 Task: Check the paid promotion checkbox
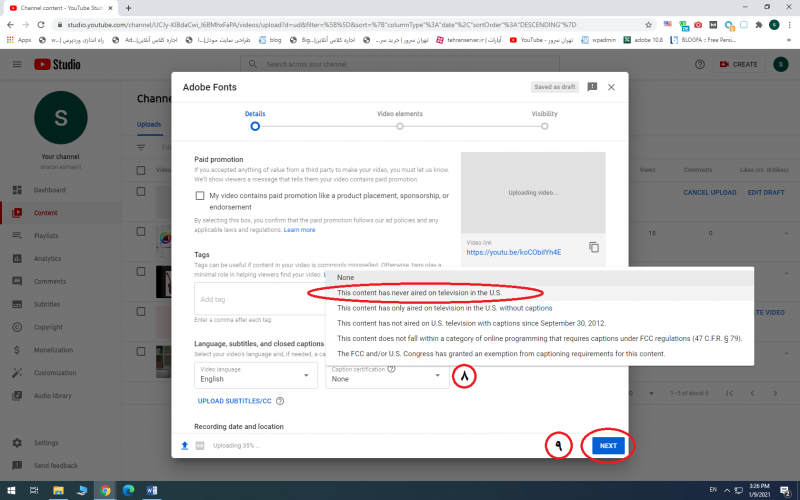(200, 196)
